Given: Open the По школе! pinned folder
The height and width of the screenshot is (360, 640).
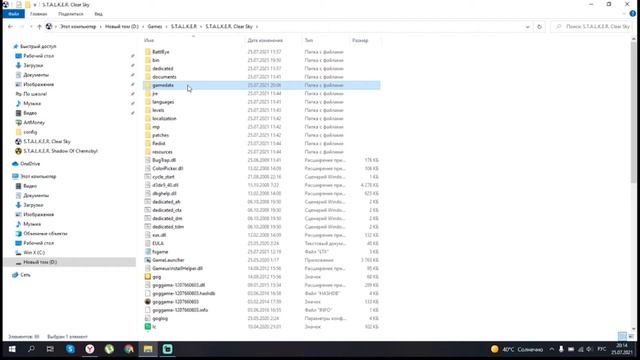Looking at the screenshot, I should (x=35, y=94).
